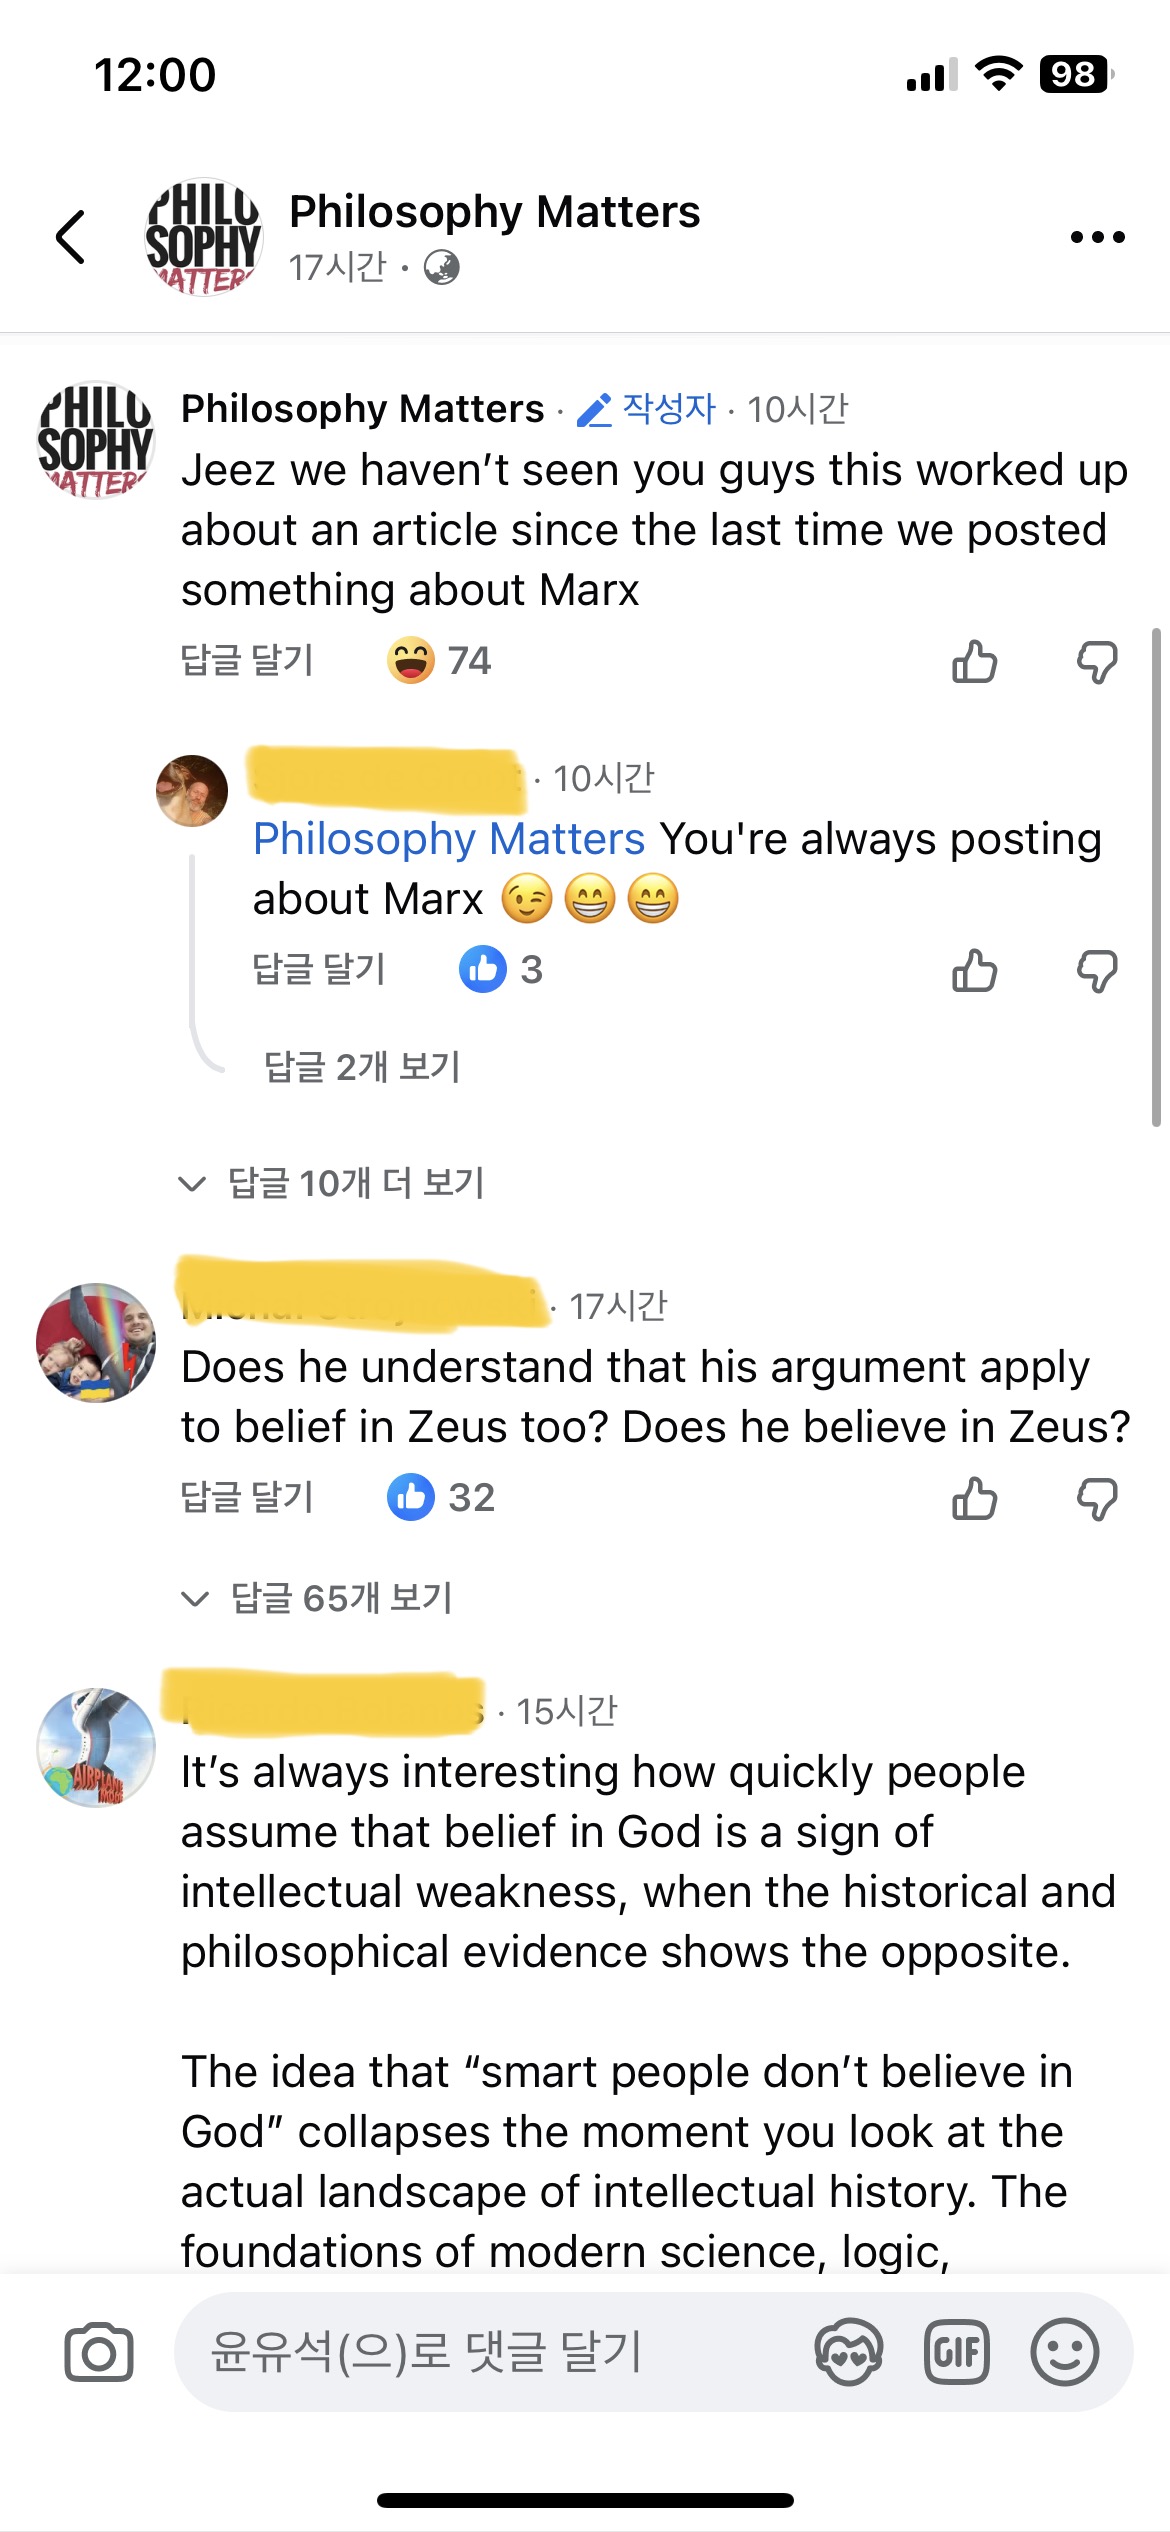This screenshot has height=2532, width=1170.
Task: Tap the back arrow icon
Action: click(71, 238)
